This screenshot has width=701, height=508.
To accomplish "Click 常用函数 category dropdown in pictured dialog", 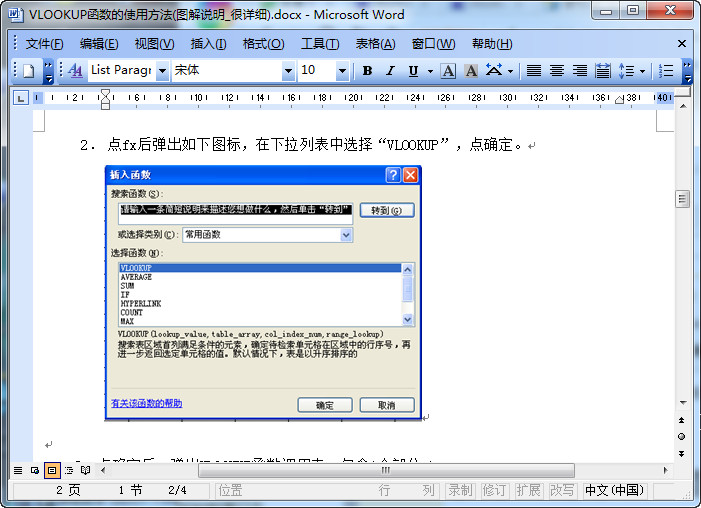I will [x=267, y=235].
